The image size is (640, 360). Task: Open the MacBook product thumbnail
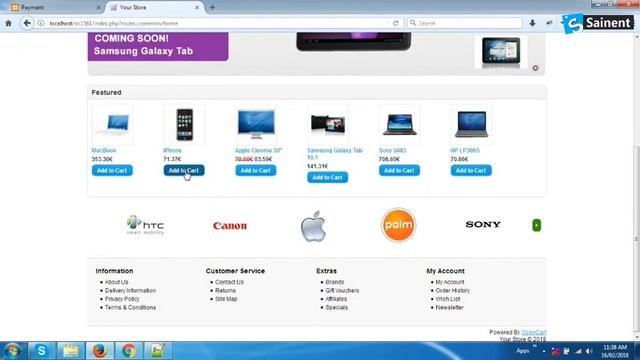112,124
